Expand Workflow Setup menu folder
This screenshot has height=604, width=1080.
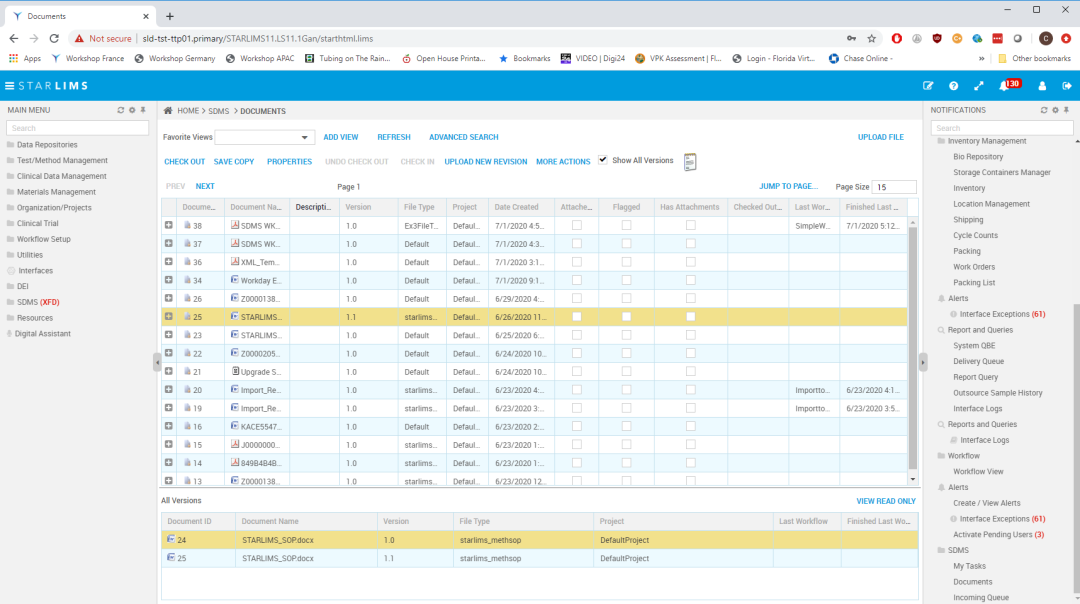(x=39, y=239)
